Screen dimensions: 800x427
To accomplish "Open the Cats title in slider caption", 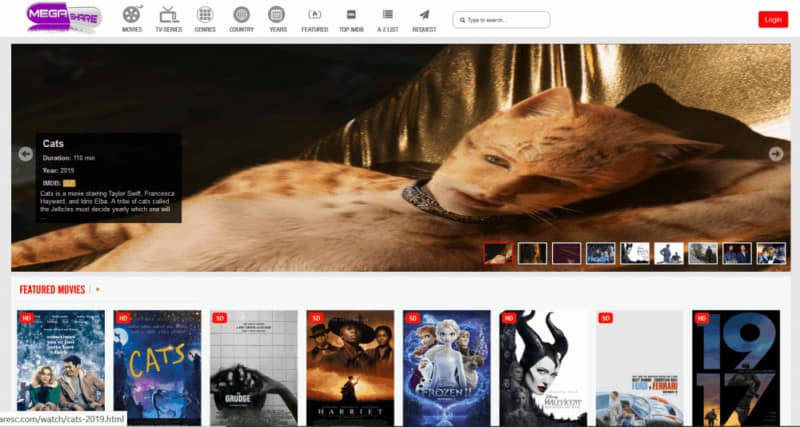I will (x=53, y=144).
